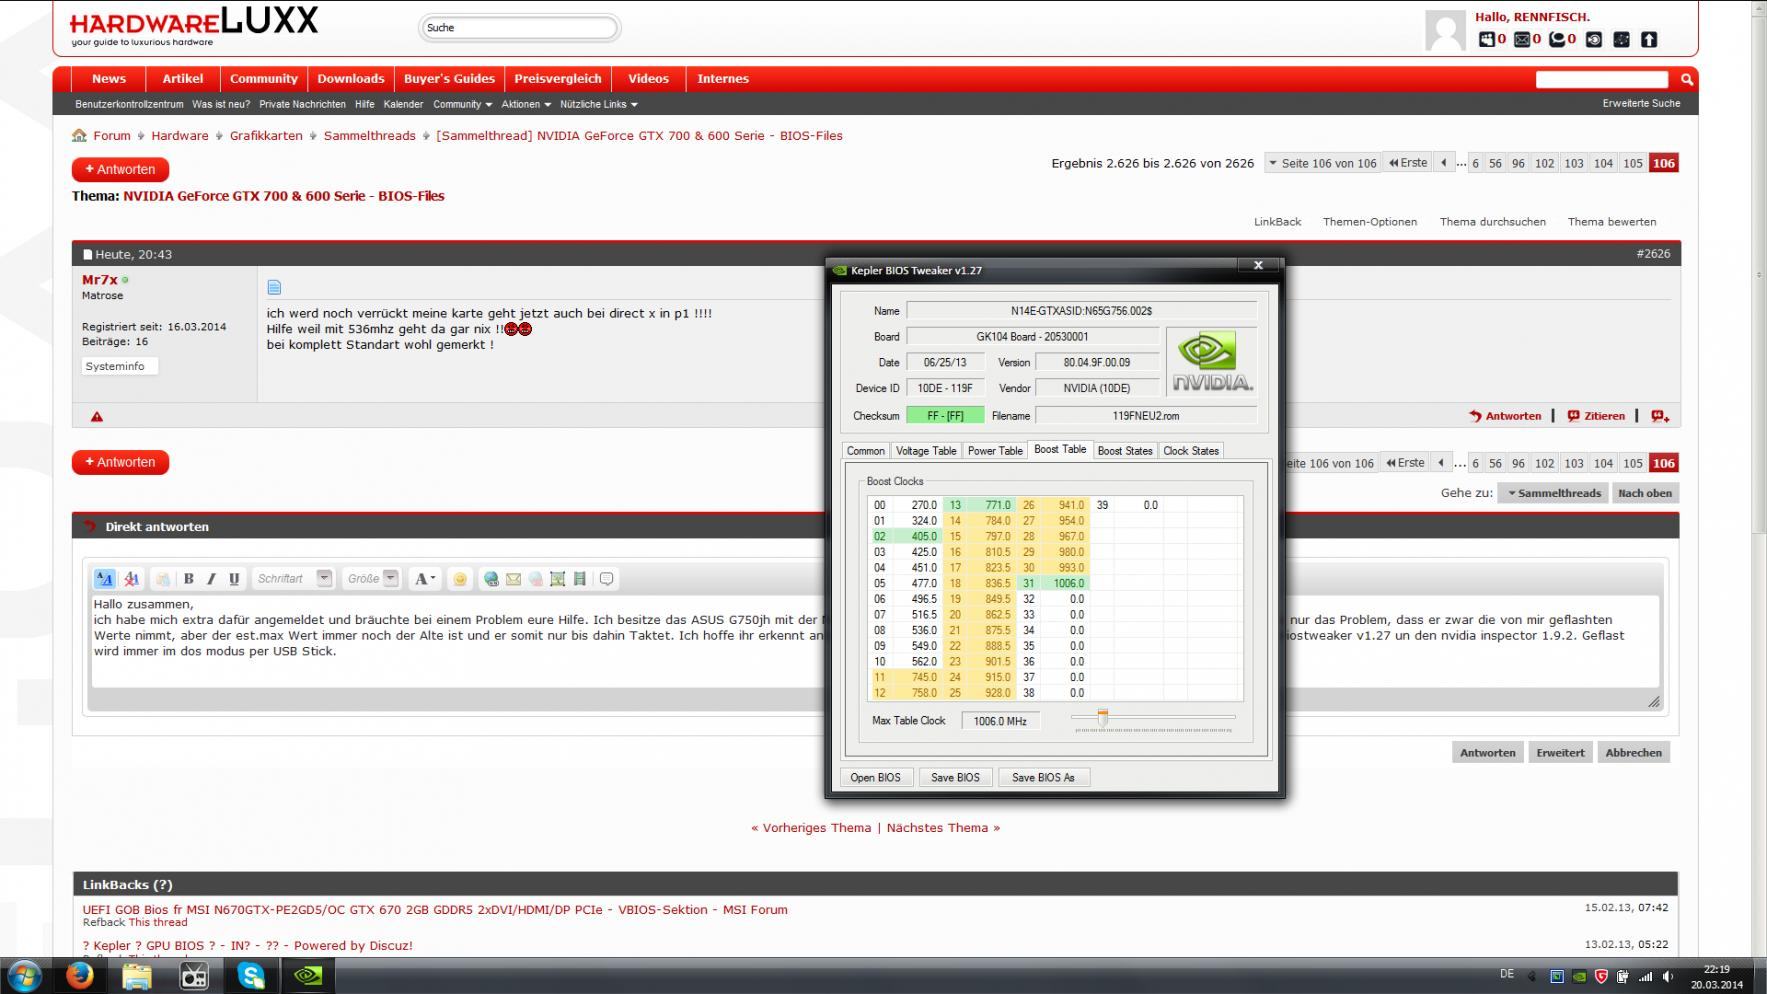
Task: Apply bold formatting in reply editor
Action: click(x=188, y=579)
